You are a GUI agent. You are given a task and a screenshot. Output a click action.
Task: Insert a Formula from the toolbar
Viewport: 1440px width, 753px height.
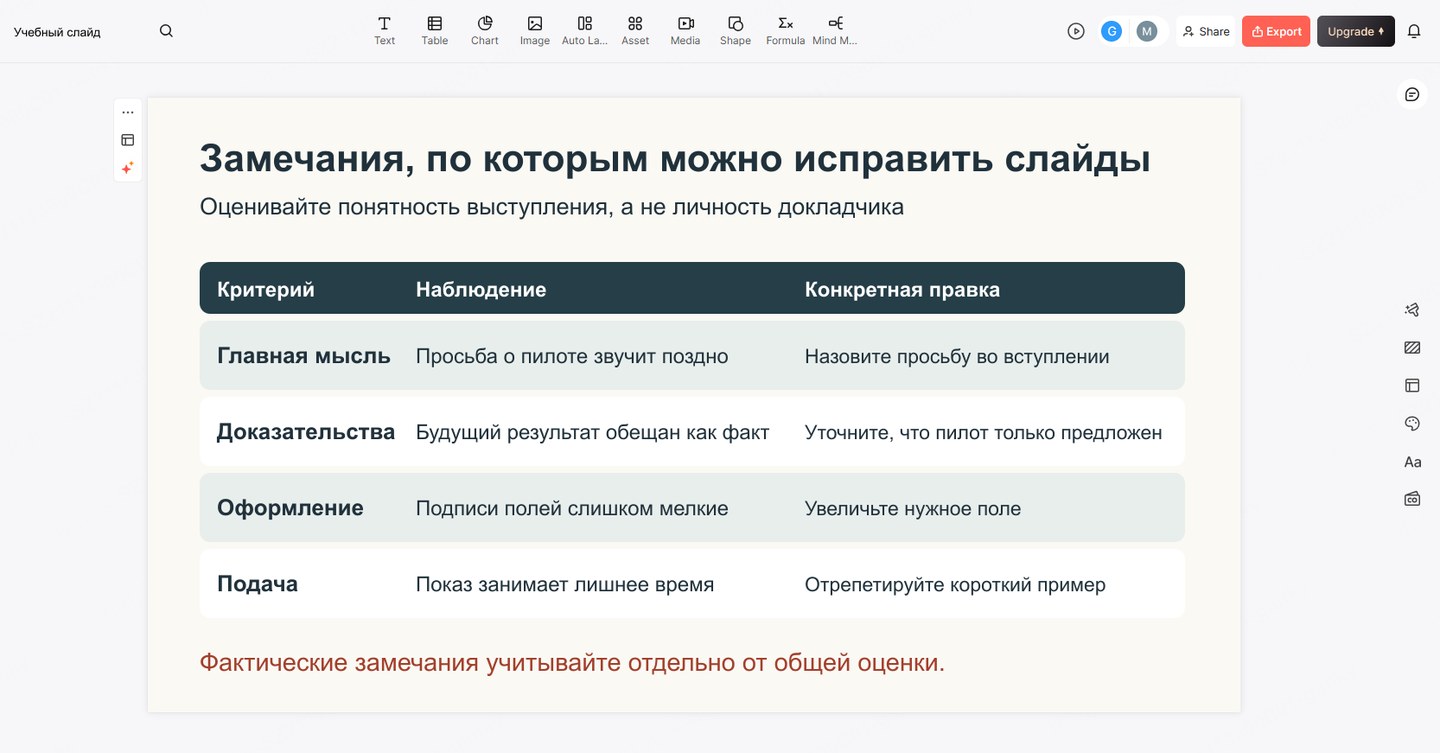click(785, 31)
